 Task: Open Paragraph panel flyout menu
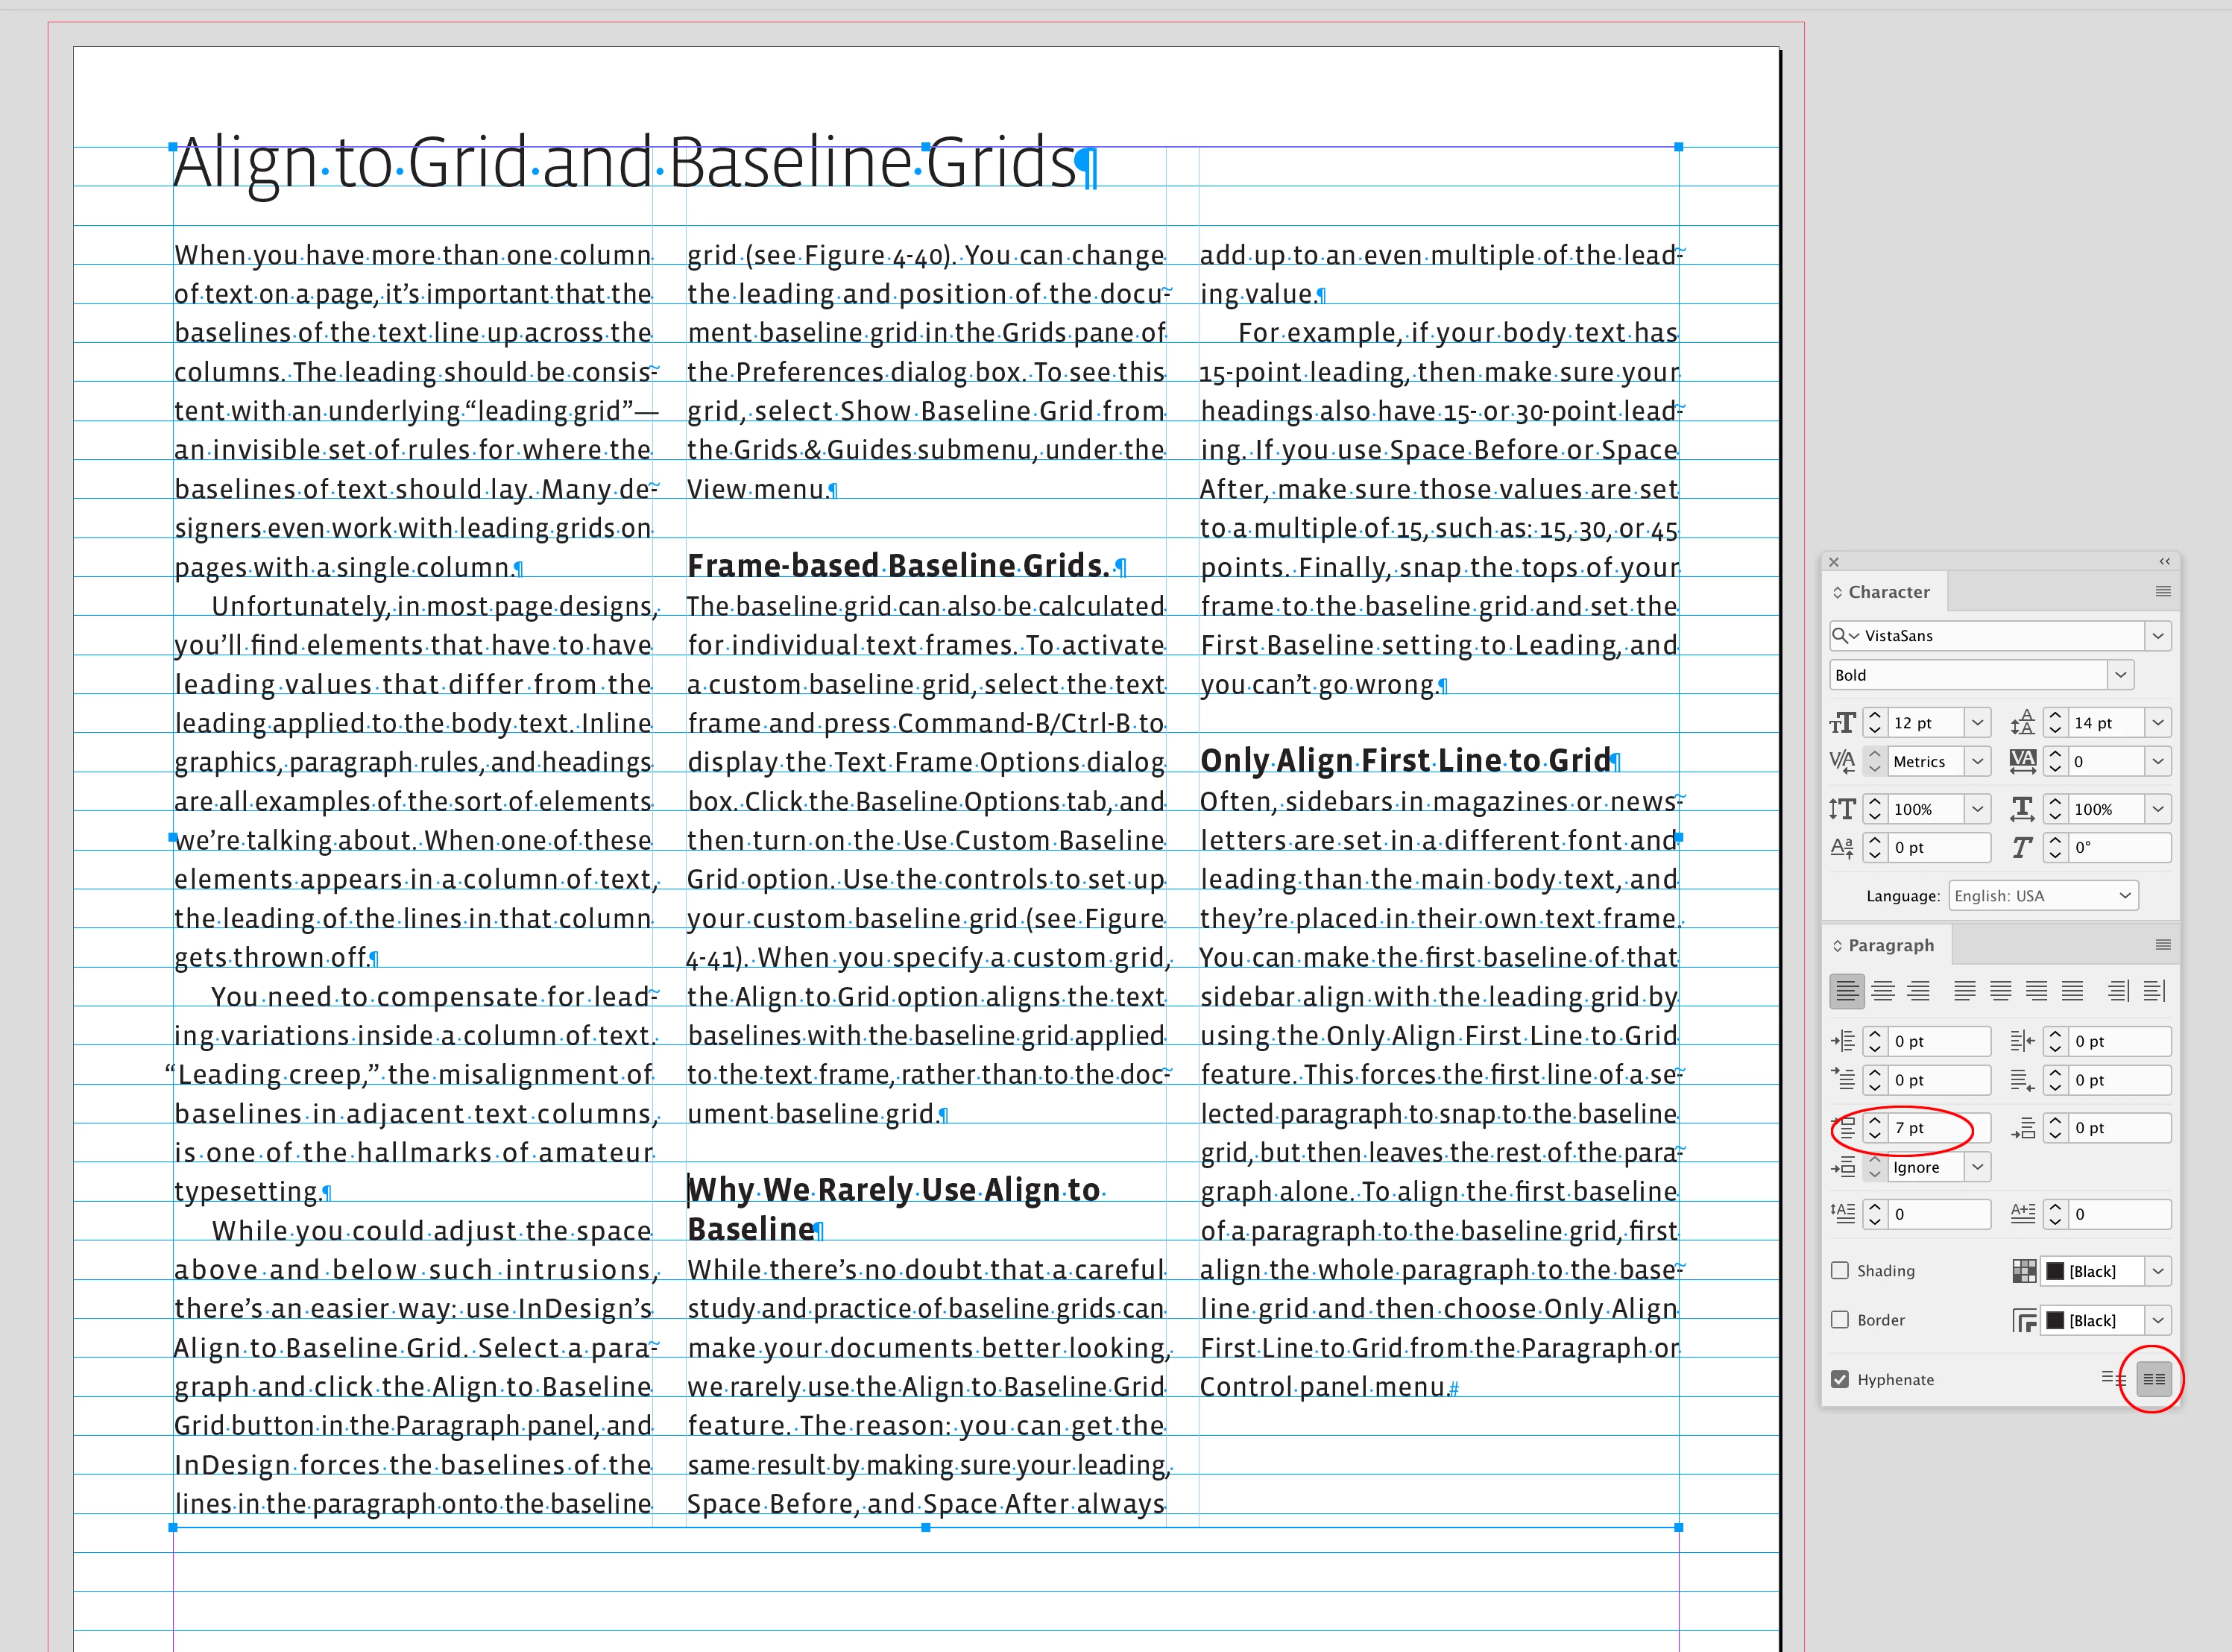2162,945
